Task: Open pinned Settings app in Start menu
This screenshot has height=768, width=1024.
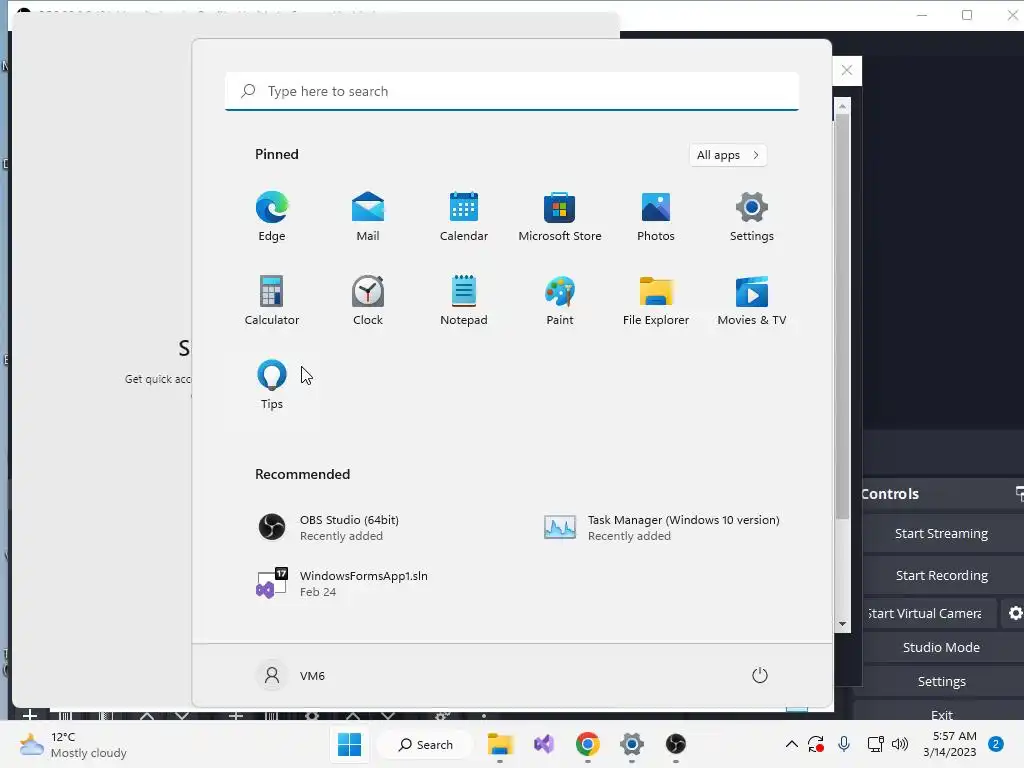Action: pyautogui.click(x=752, y=216)
